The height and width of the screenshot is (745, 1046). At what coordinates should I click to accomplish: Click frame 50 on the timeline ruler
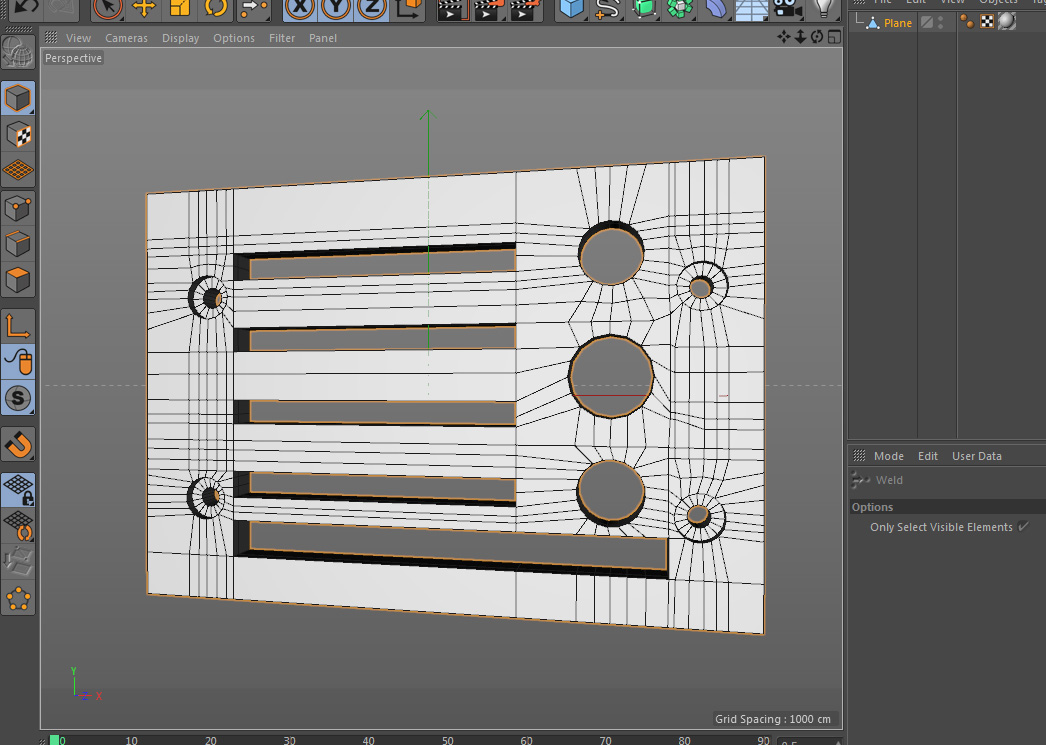(448, 740)
